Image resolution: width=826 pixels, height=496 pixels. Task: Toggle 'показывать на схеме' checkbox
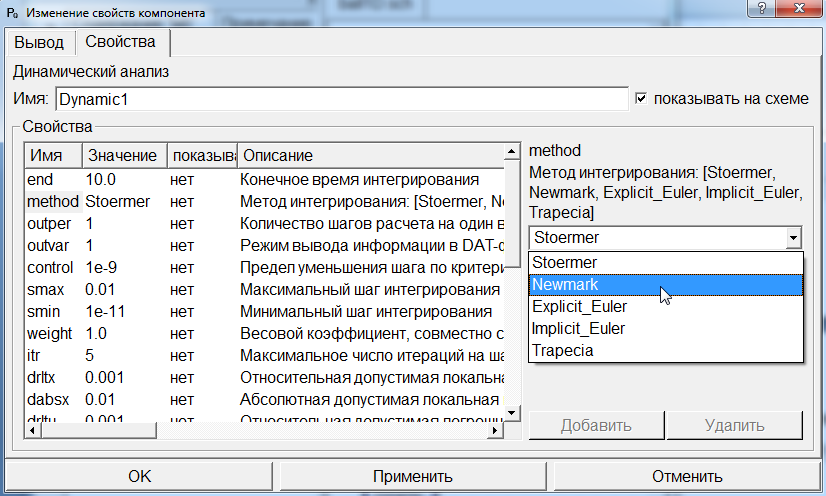642,99
